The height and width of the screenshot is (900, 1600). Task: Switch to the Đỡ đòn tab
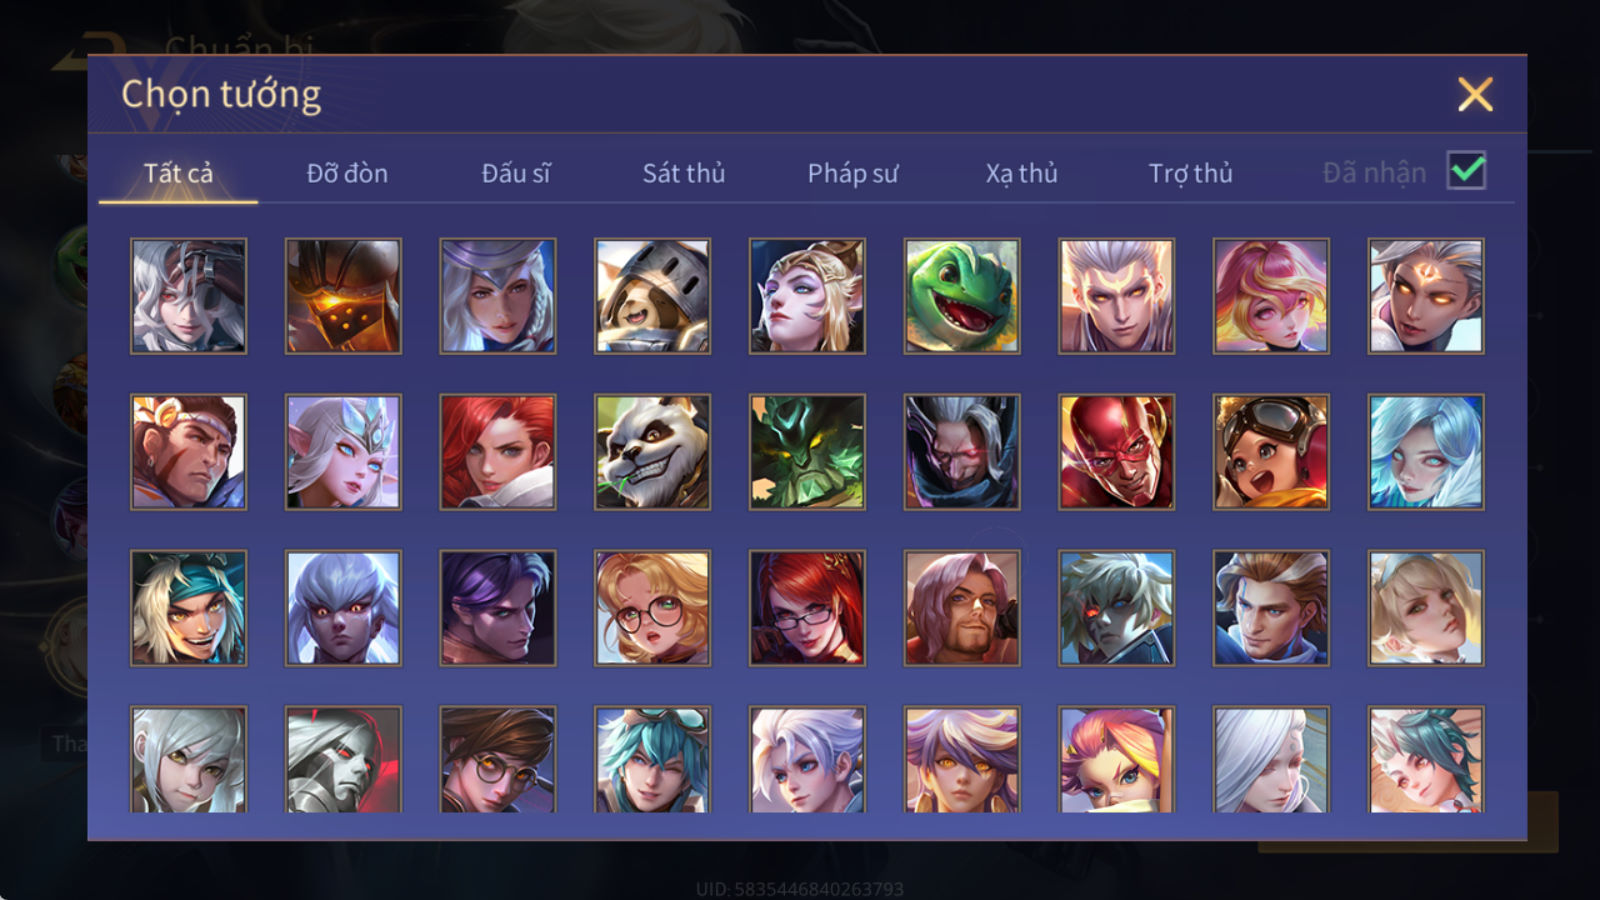[x=347, y=173]
